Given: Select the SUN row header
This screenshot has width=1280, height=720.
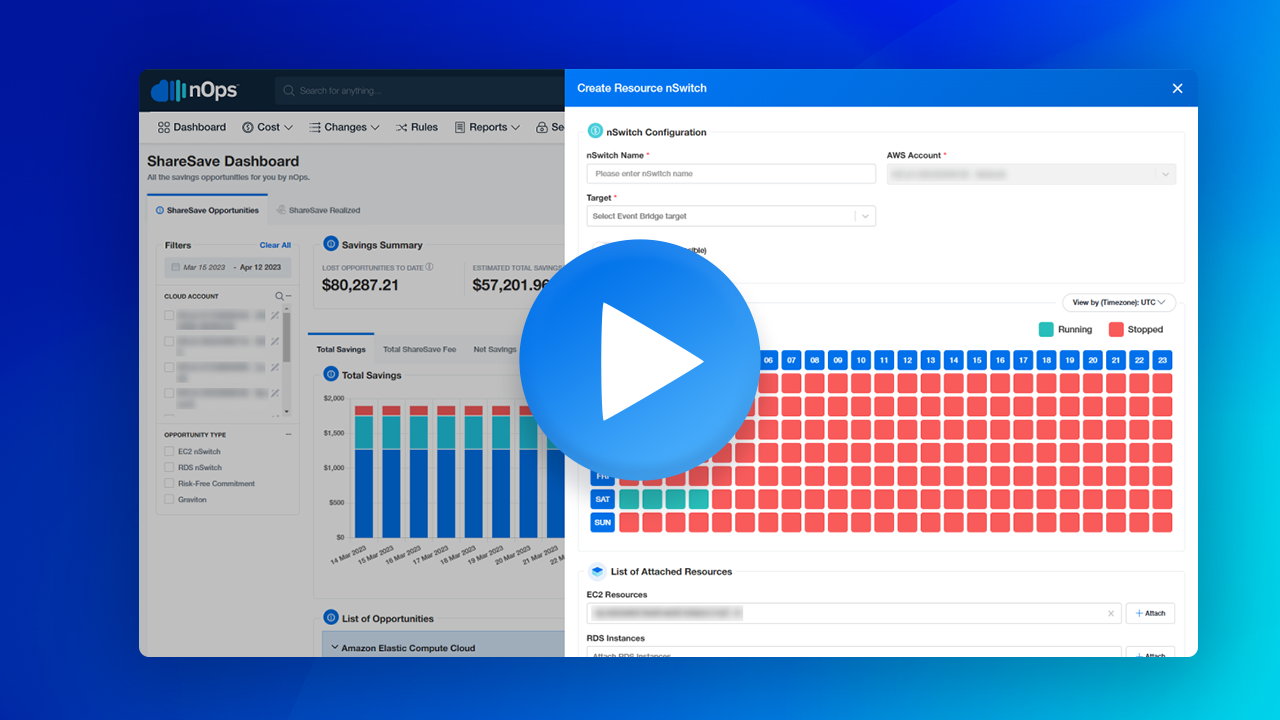Looking at the screenshot, I should [x=602, y=522].
